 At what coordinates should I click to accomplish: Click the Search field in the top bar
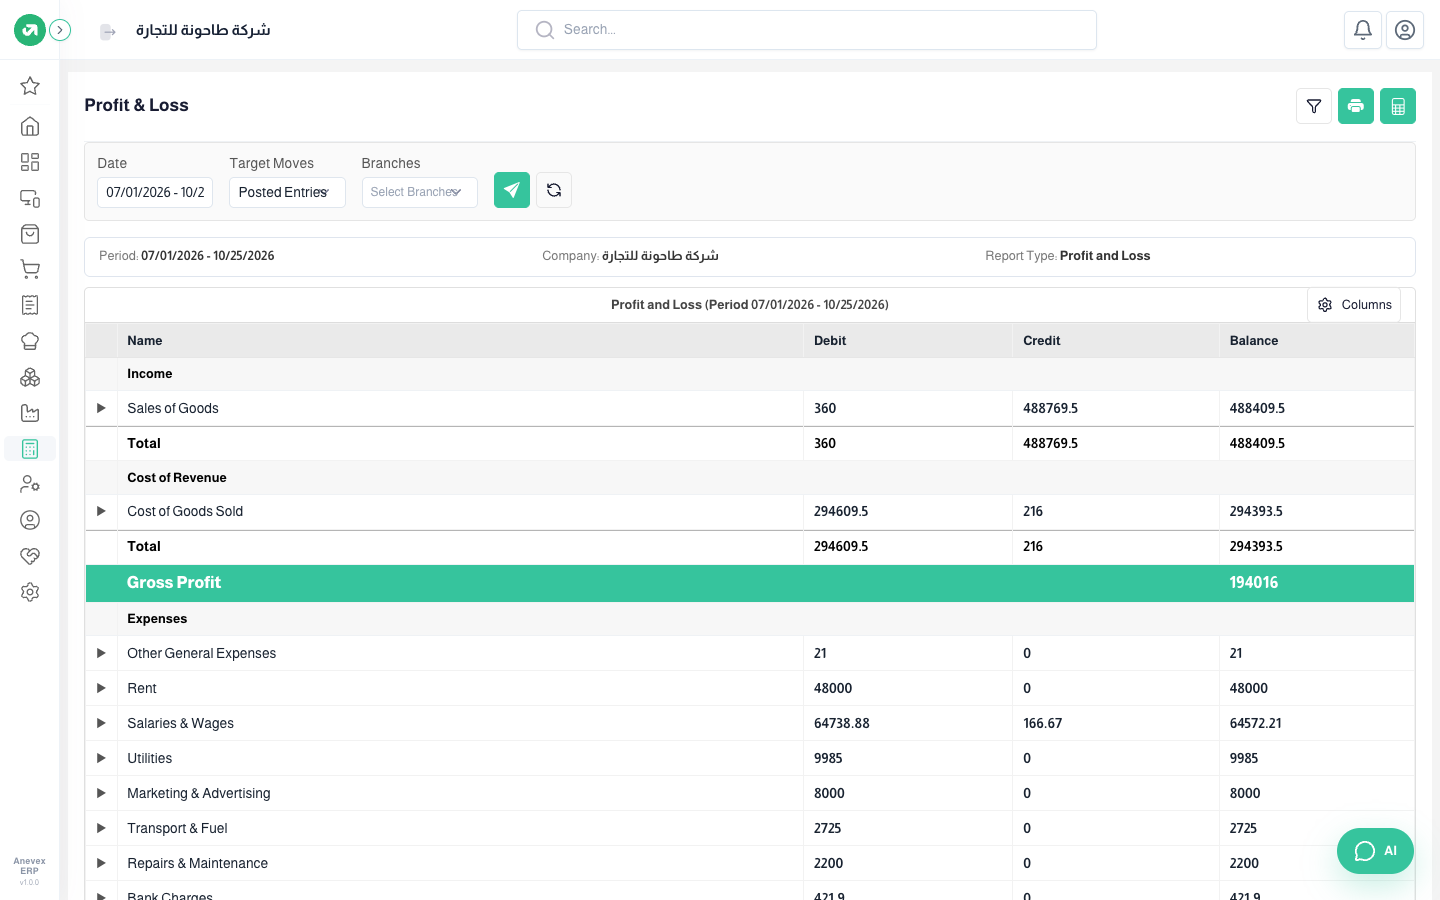[807, 30]
